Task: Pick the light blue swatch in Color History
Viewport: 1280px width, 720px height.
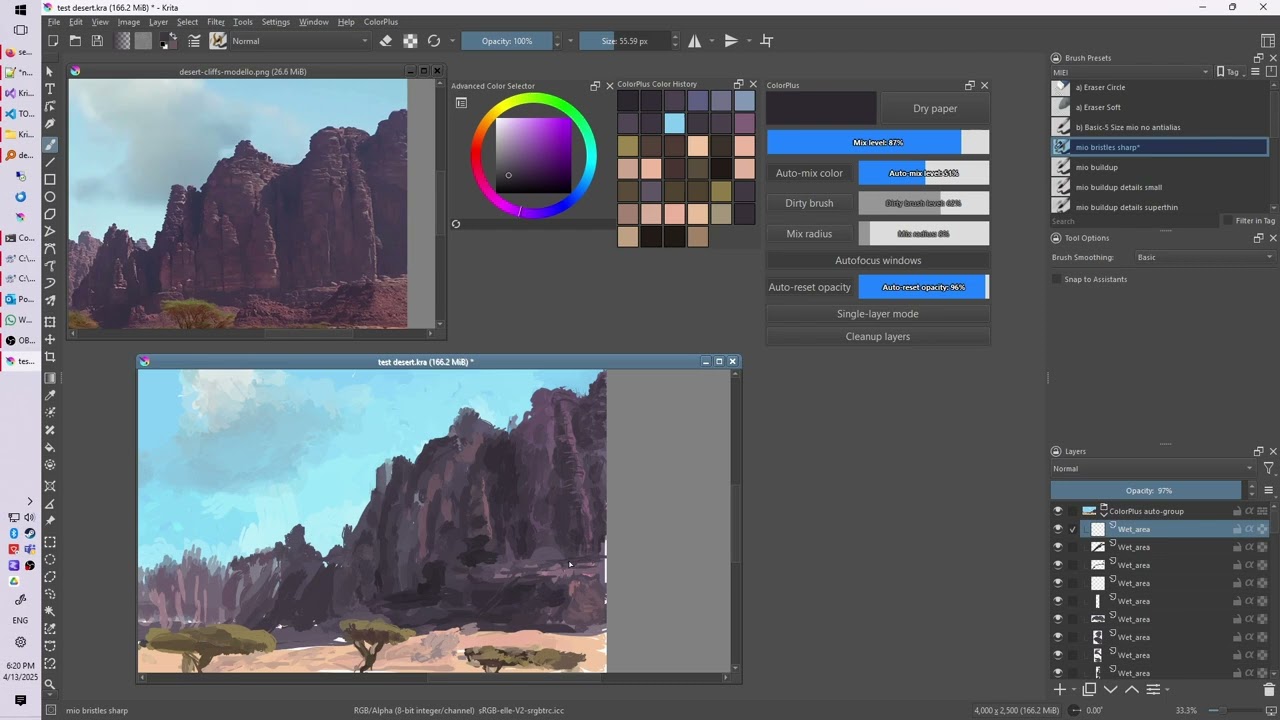Action: click(x=674, y=123)
